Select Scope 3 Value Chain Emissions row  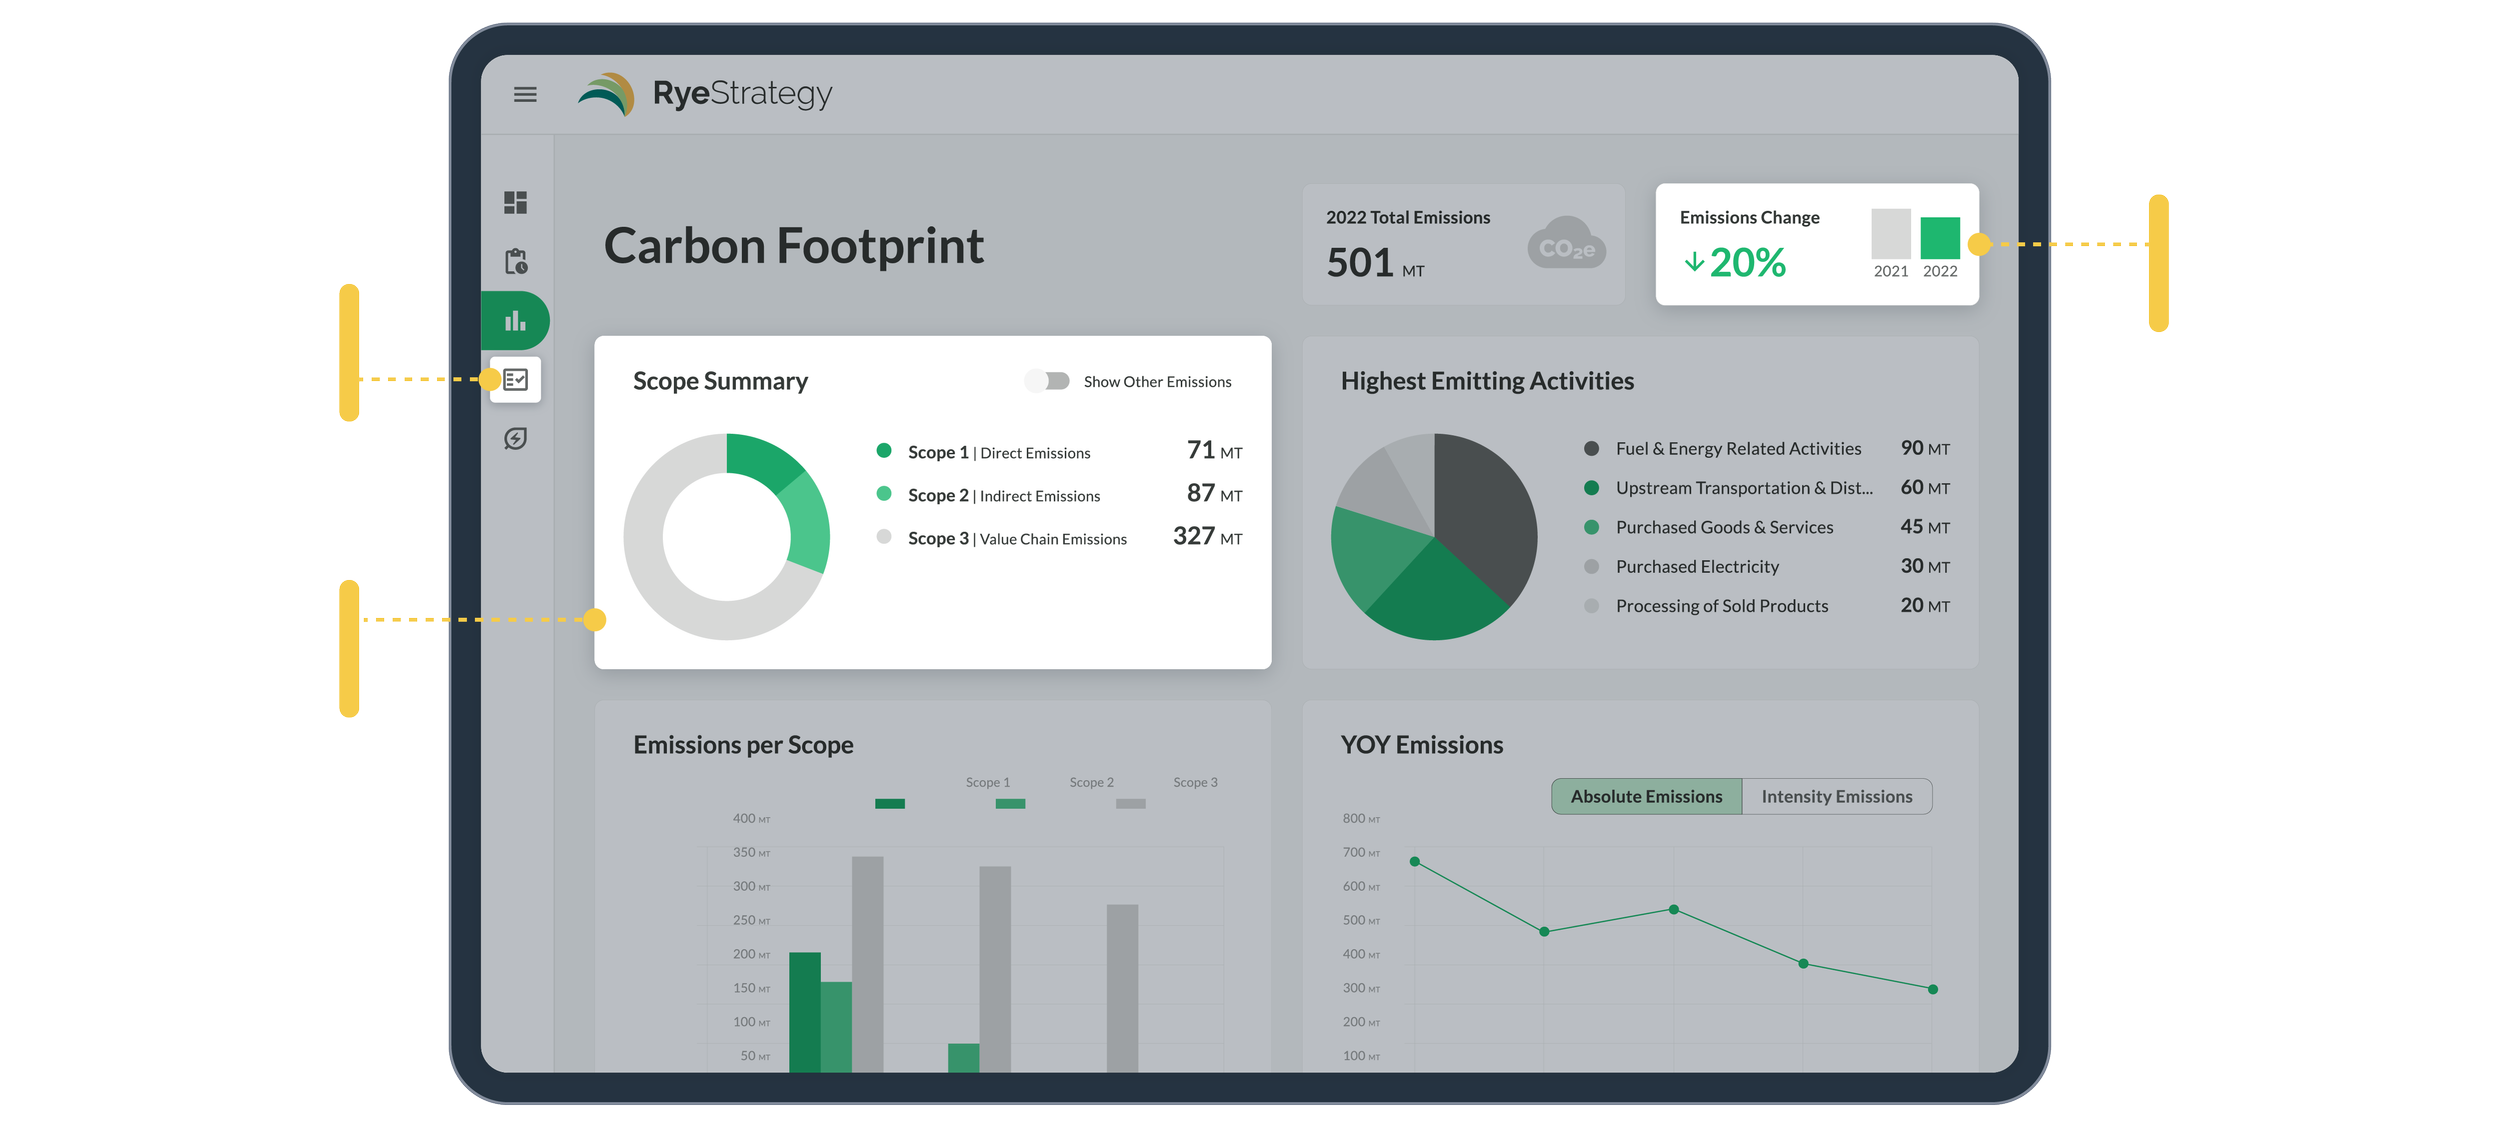point(1016,539)
